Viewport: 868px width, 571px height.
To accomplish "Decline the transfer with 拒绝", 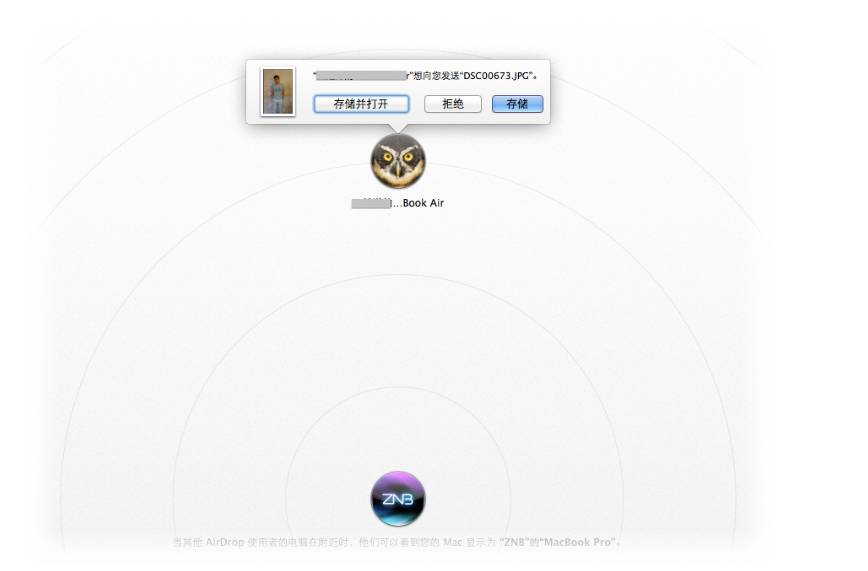I will click(x=453, y=104).
